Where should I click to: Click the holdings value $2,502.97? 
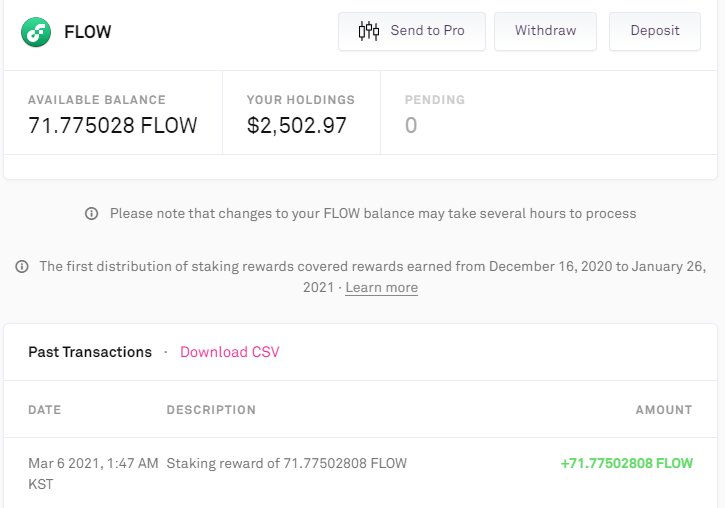point(297,126)
